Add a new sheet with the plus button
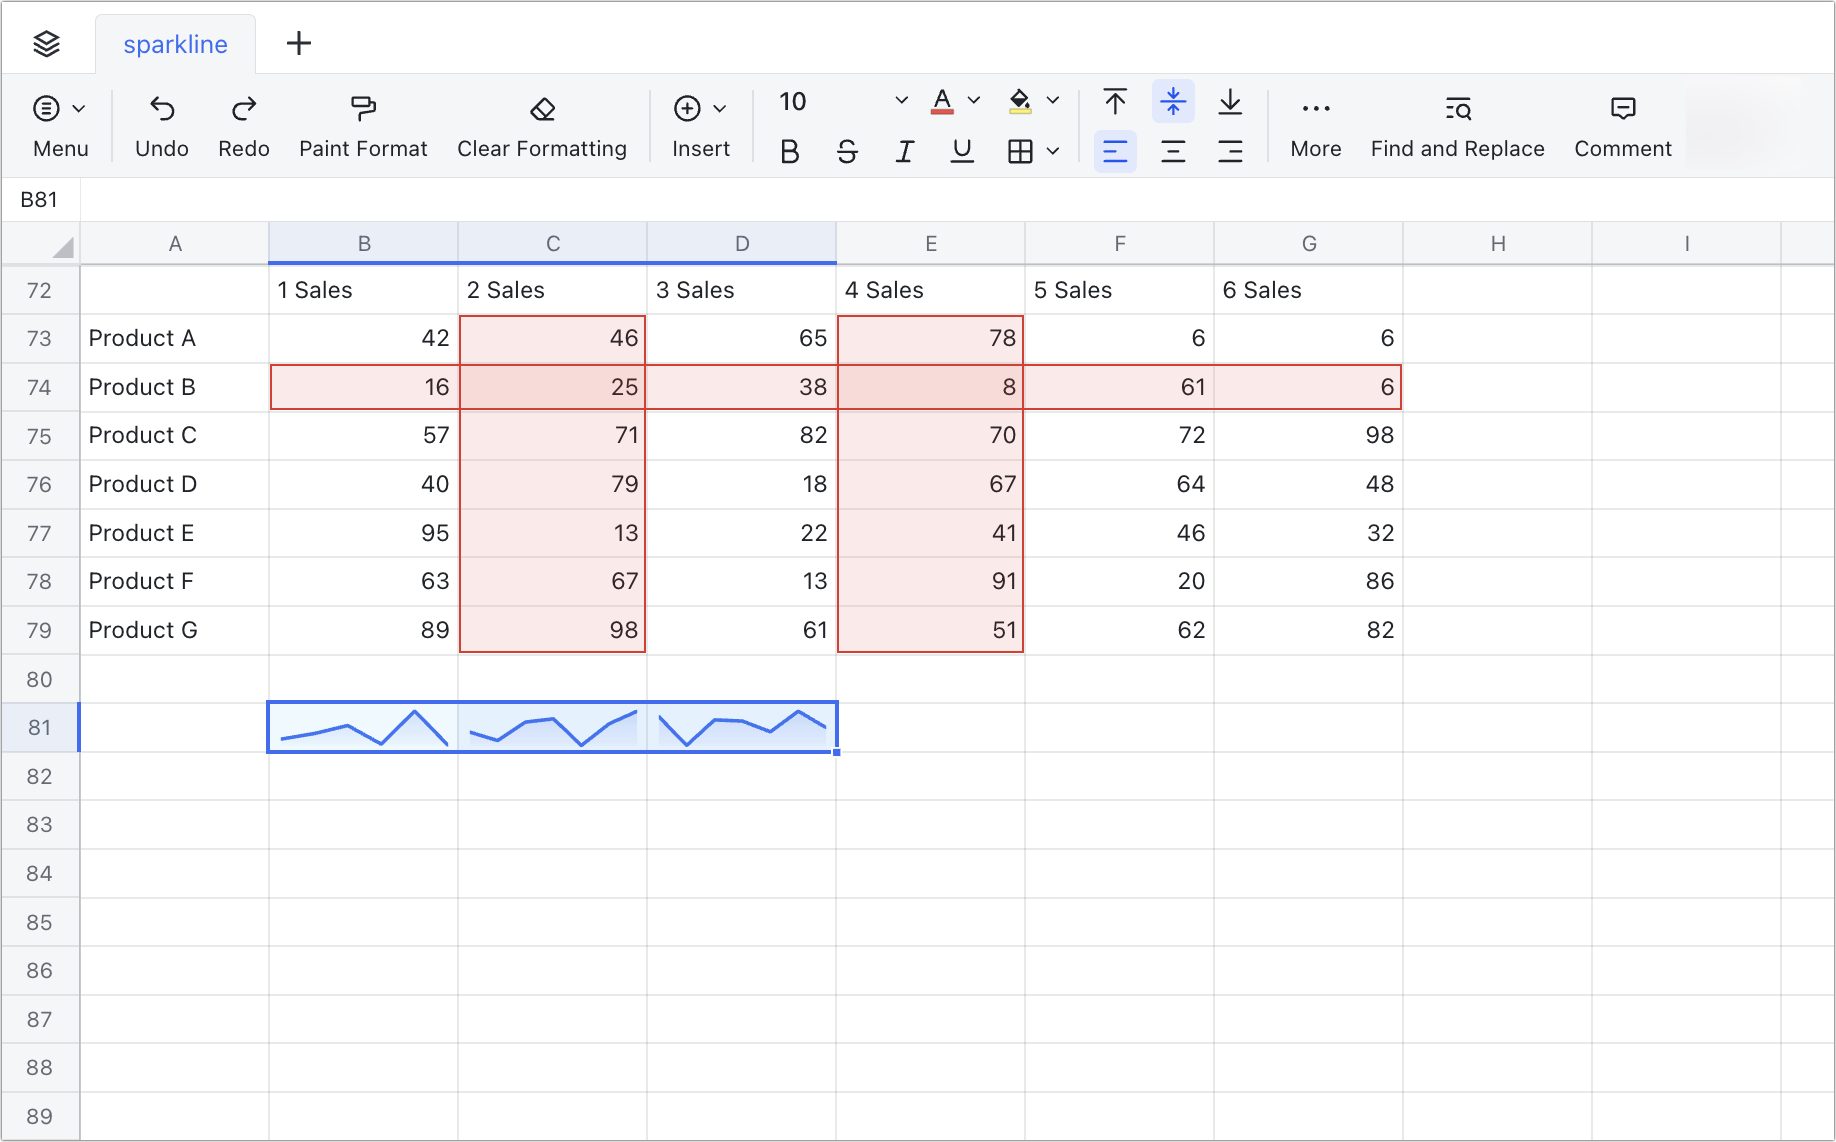 pos(298,43)
